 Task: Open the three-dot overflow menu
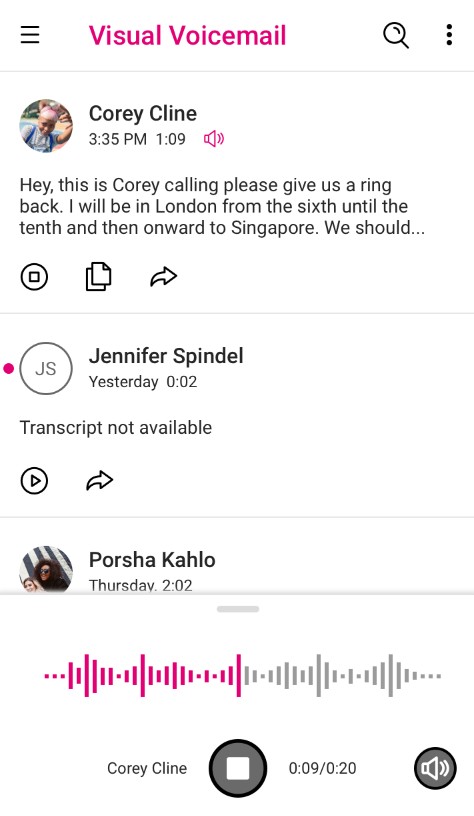click(x=449, y=35)
